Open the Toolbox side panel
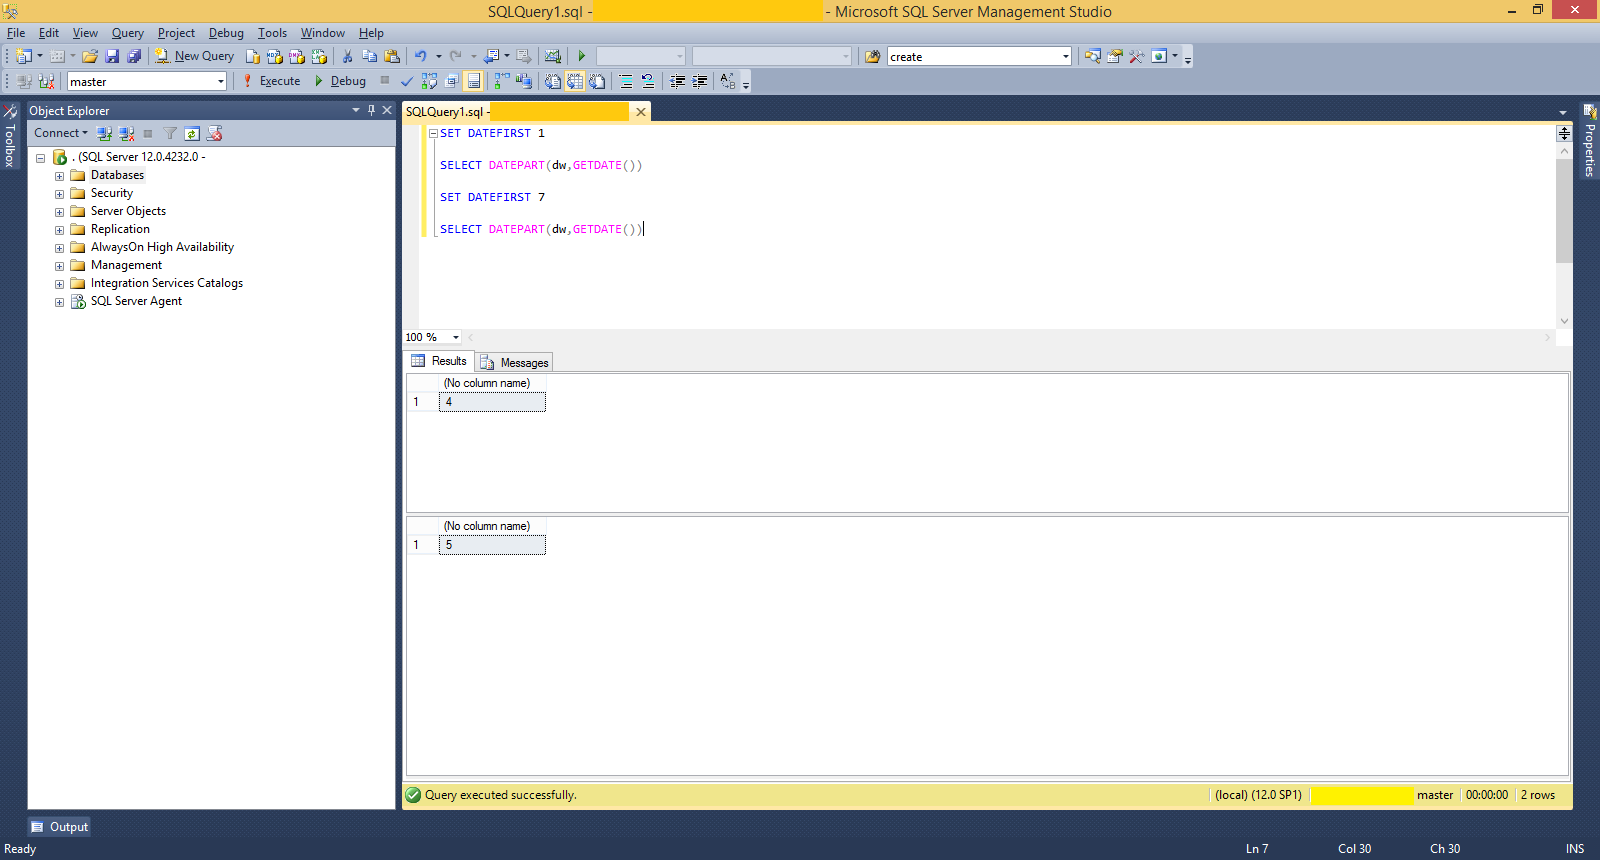The height and width of the screenshot is (860, 1600). 9,136
